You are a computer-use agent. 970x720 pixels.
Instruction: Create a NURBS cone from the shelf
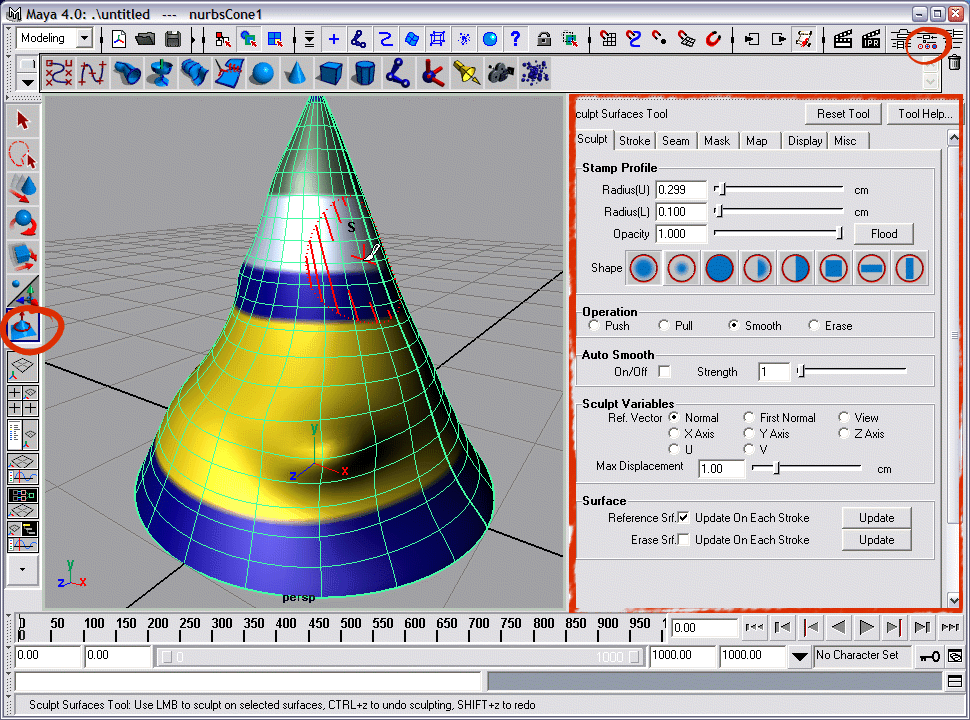coord(296,73)
